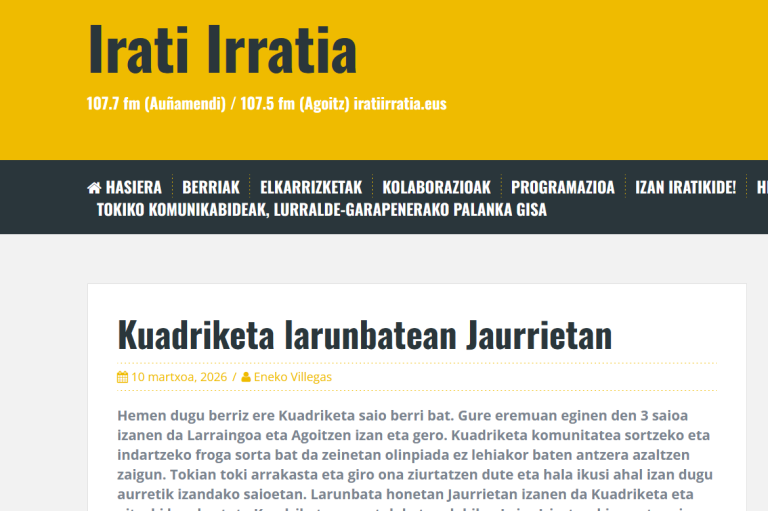Image resolution: width=768 pixels, height=511 pixels.
Task: Open the ELKARRIZKETAK menu item
Action: pos(311,187)
